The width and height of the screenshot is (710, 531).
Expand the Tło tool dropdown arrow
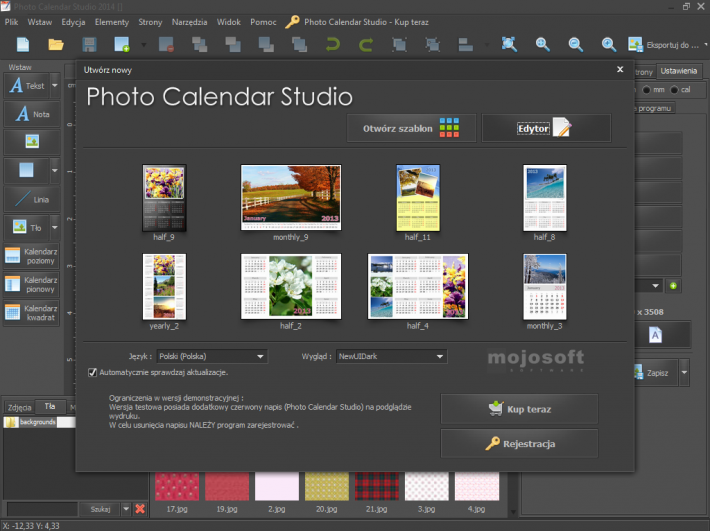click(x=55, y=227)
